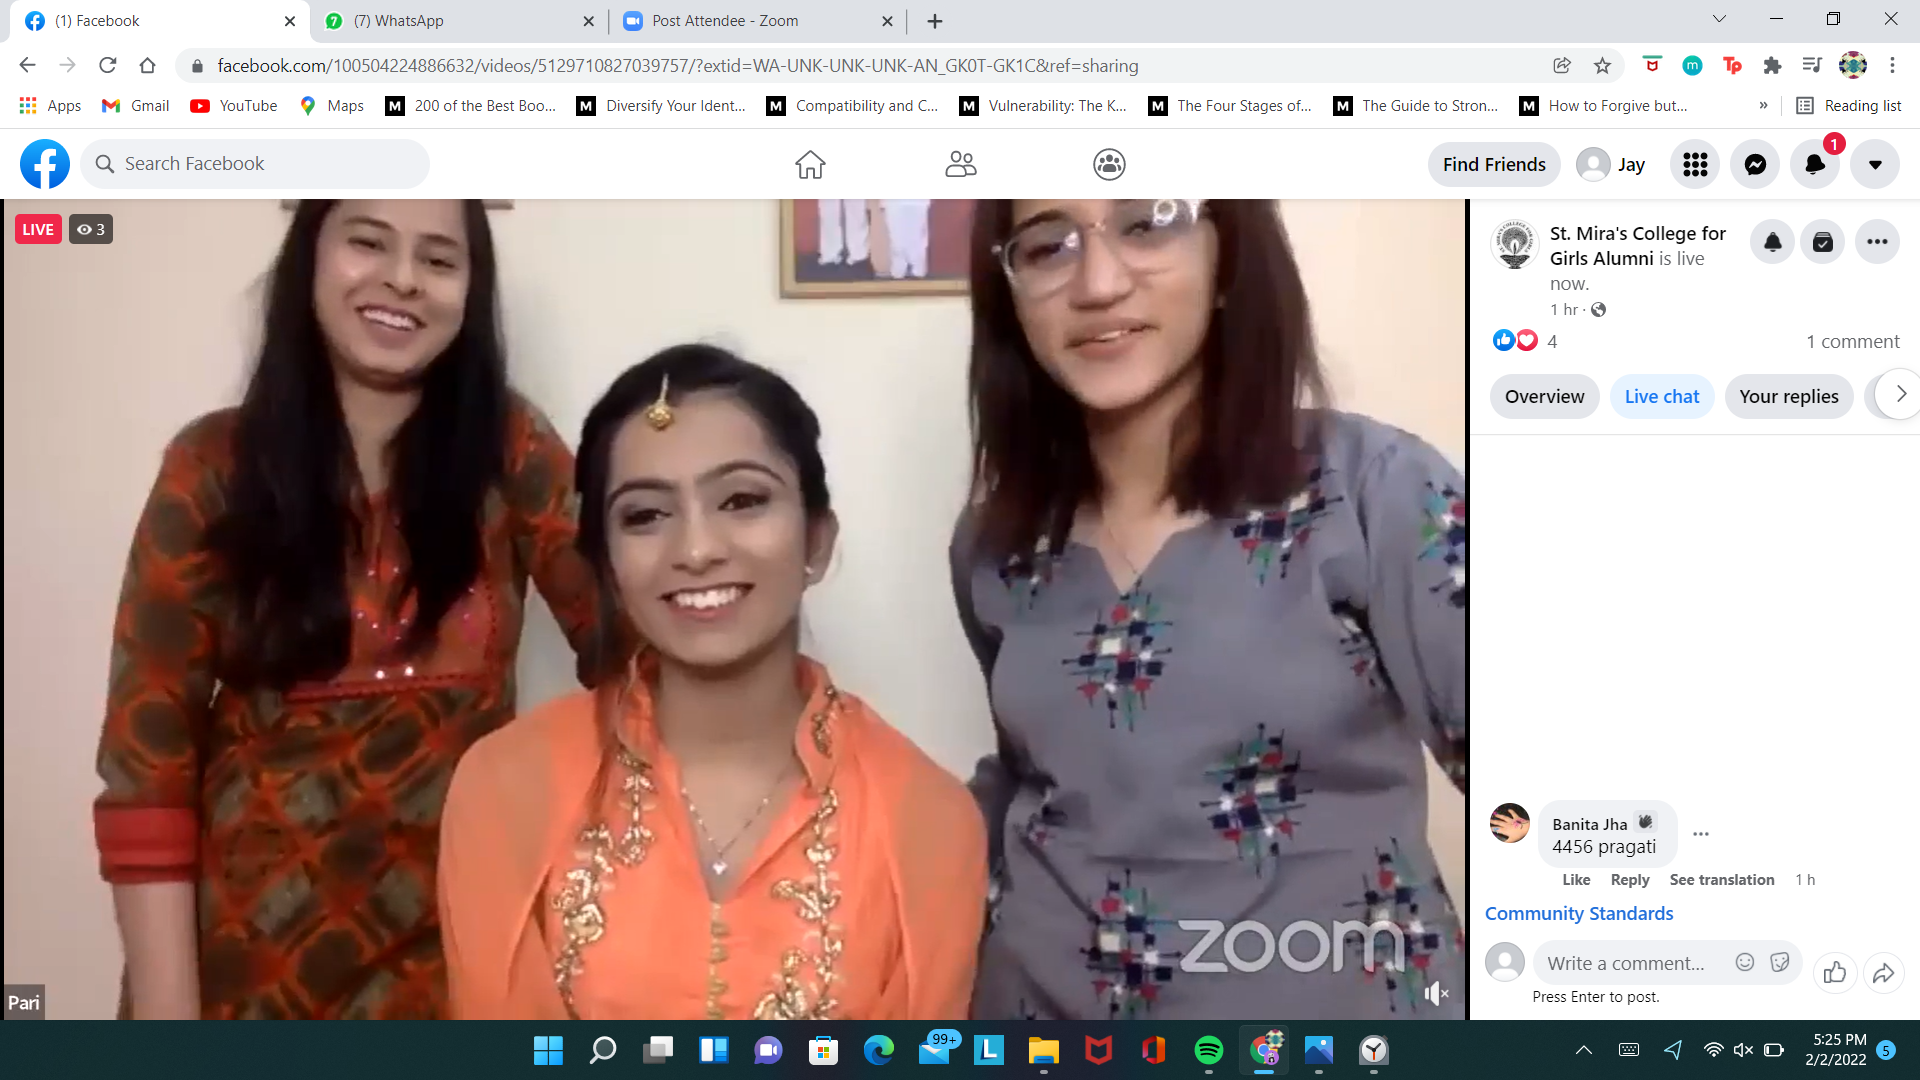
Task: Click the Find Friends button
Action: pyautogui.click(x=1493, y=163)
